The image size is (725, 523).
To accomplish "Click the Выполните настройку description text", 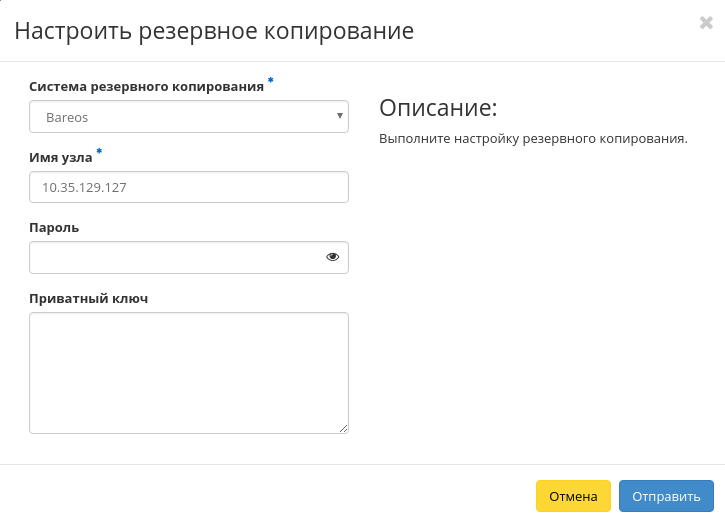I will click(533, 139).
